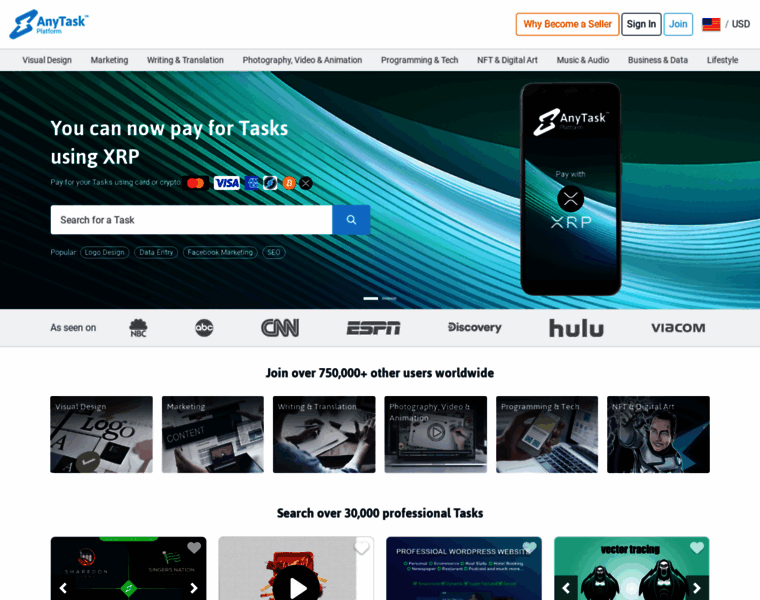Open Photography, Video & Animation category tile
This screenshot has width=760, height=600.
tap(436, 434)
